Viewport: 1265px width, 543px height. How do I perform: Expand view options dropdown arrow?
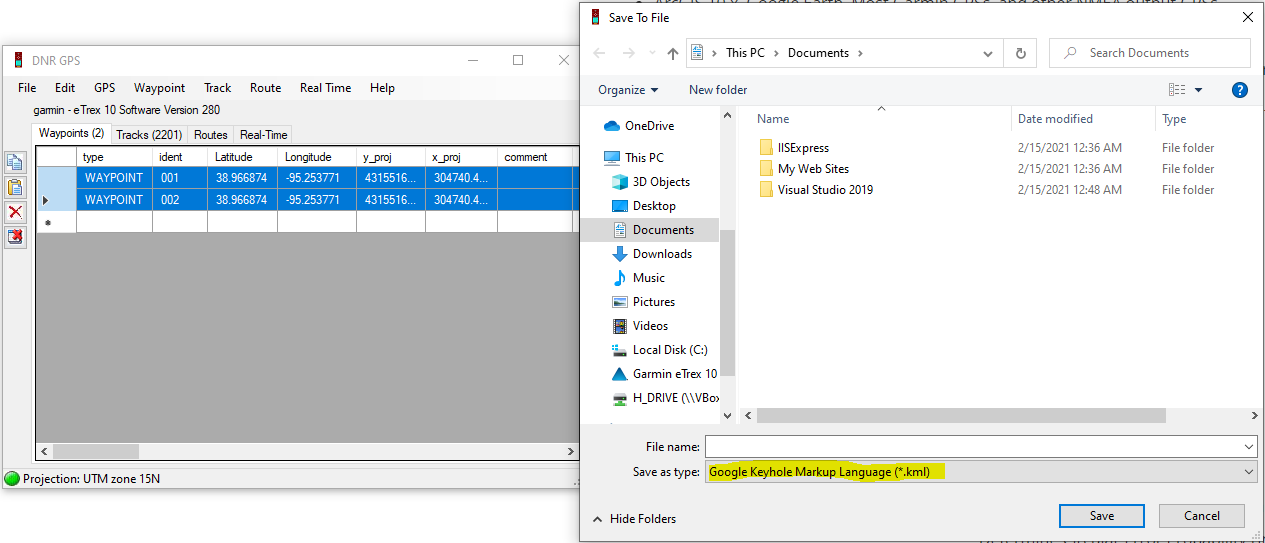coord(1199,90)
